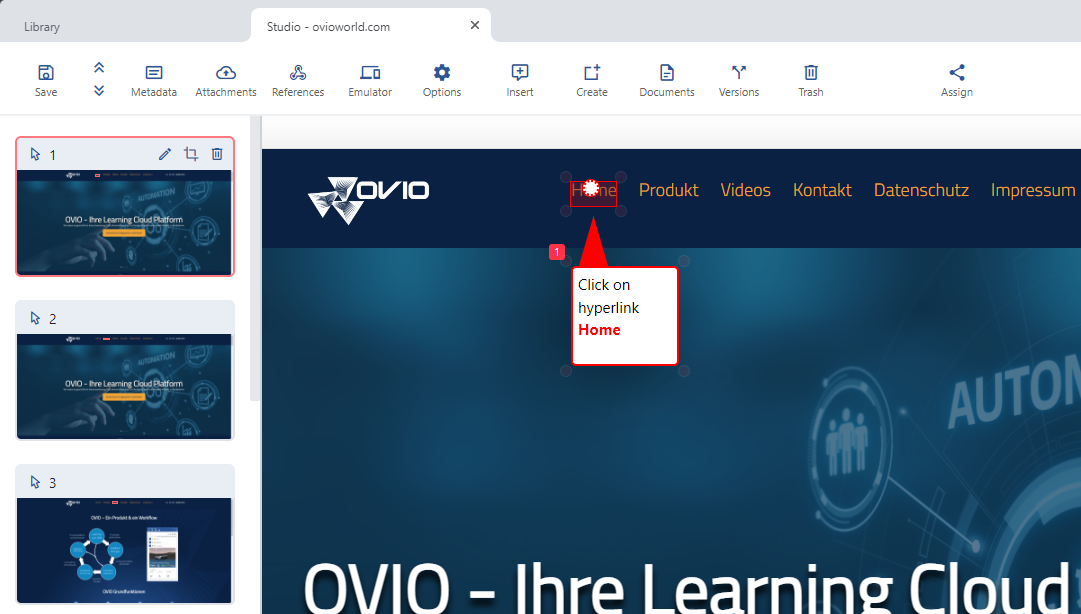This screenshot has height=614, width=1081.
Task: Open Attachments upload tool
Action: (x=225, y=80)
